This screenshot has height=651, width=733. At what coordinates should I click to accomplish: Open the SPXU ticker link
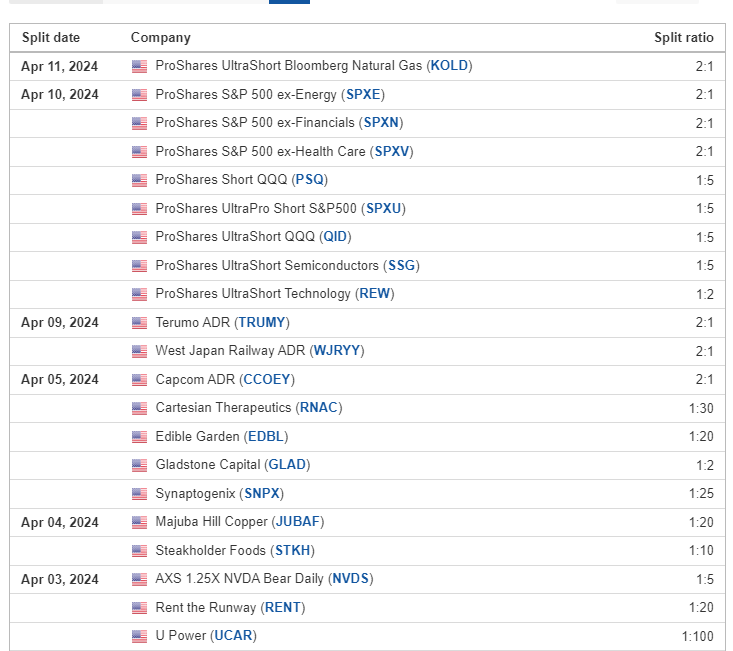click(x=384, y=208)
